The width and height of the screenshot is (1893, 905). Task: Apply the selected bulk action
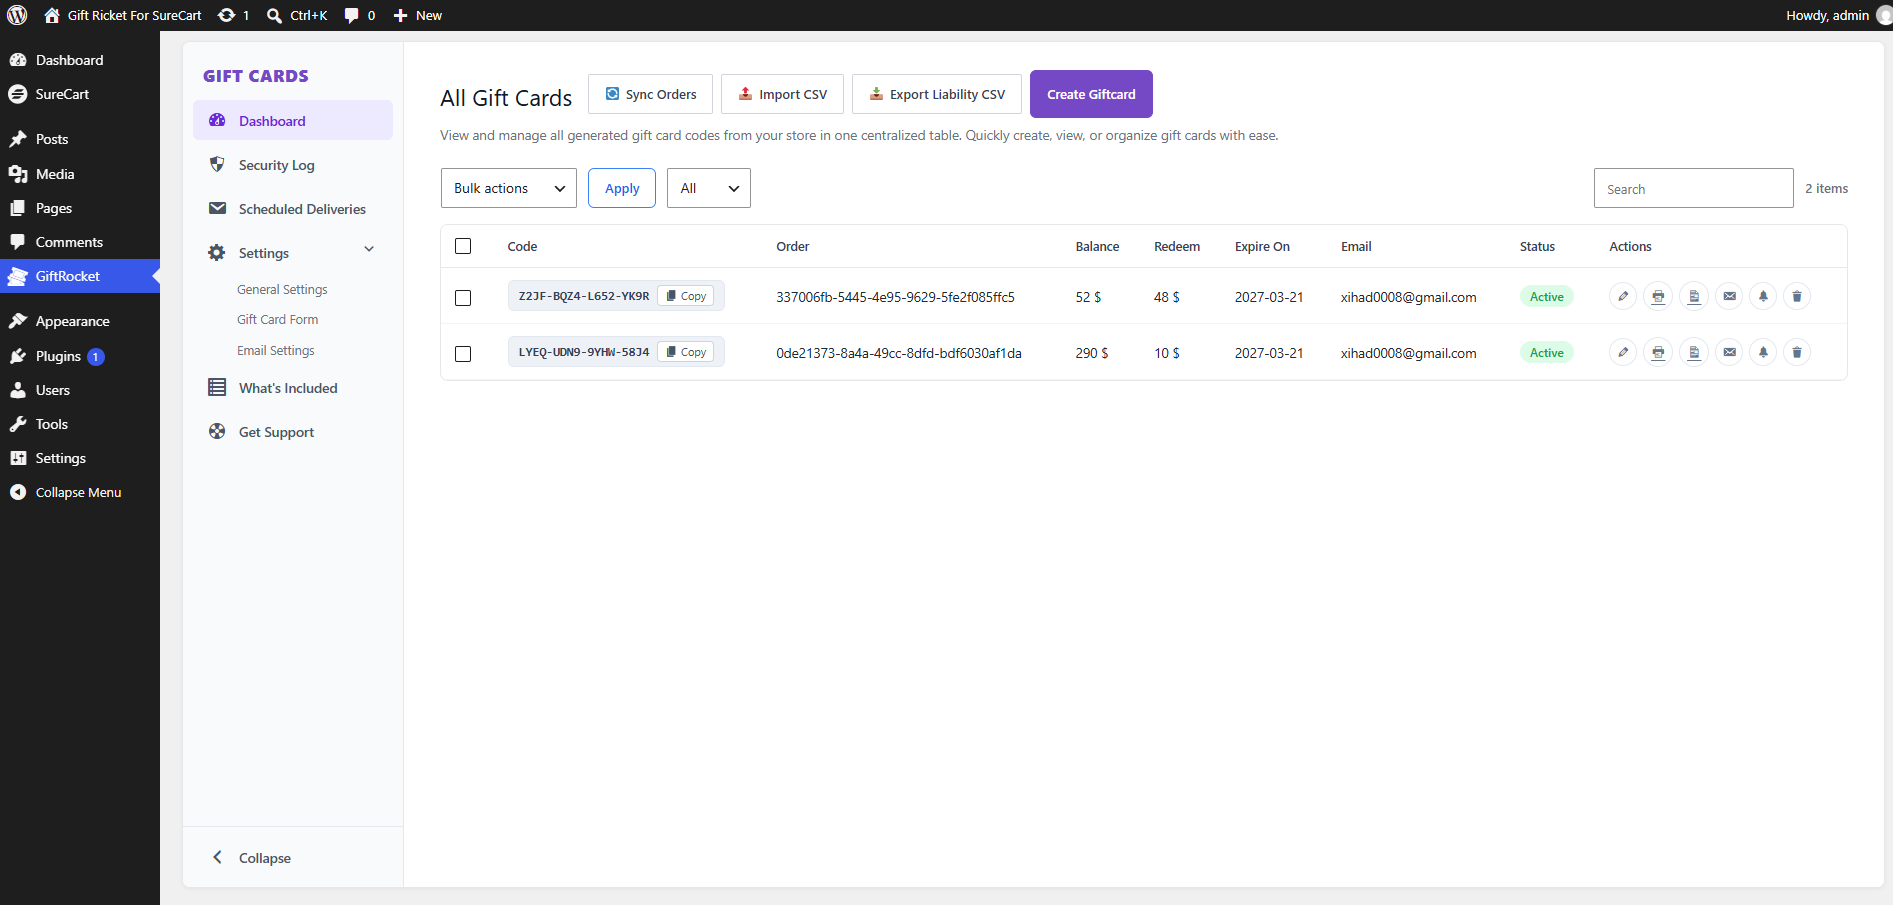click(x=622, y=188)
